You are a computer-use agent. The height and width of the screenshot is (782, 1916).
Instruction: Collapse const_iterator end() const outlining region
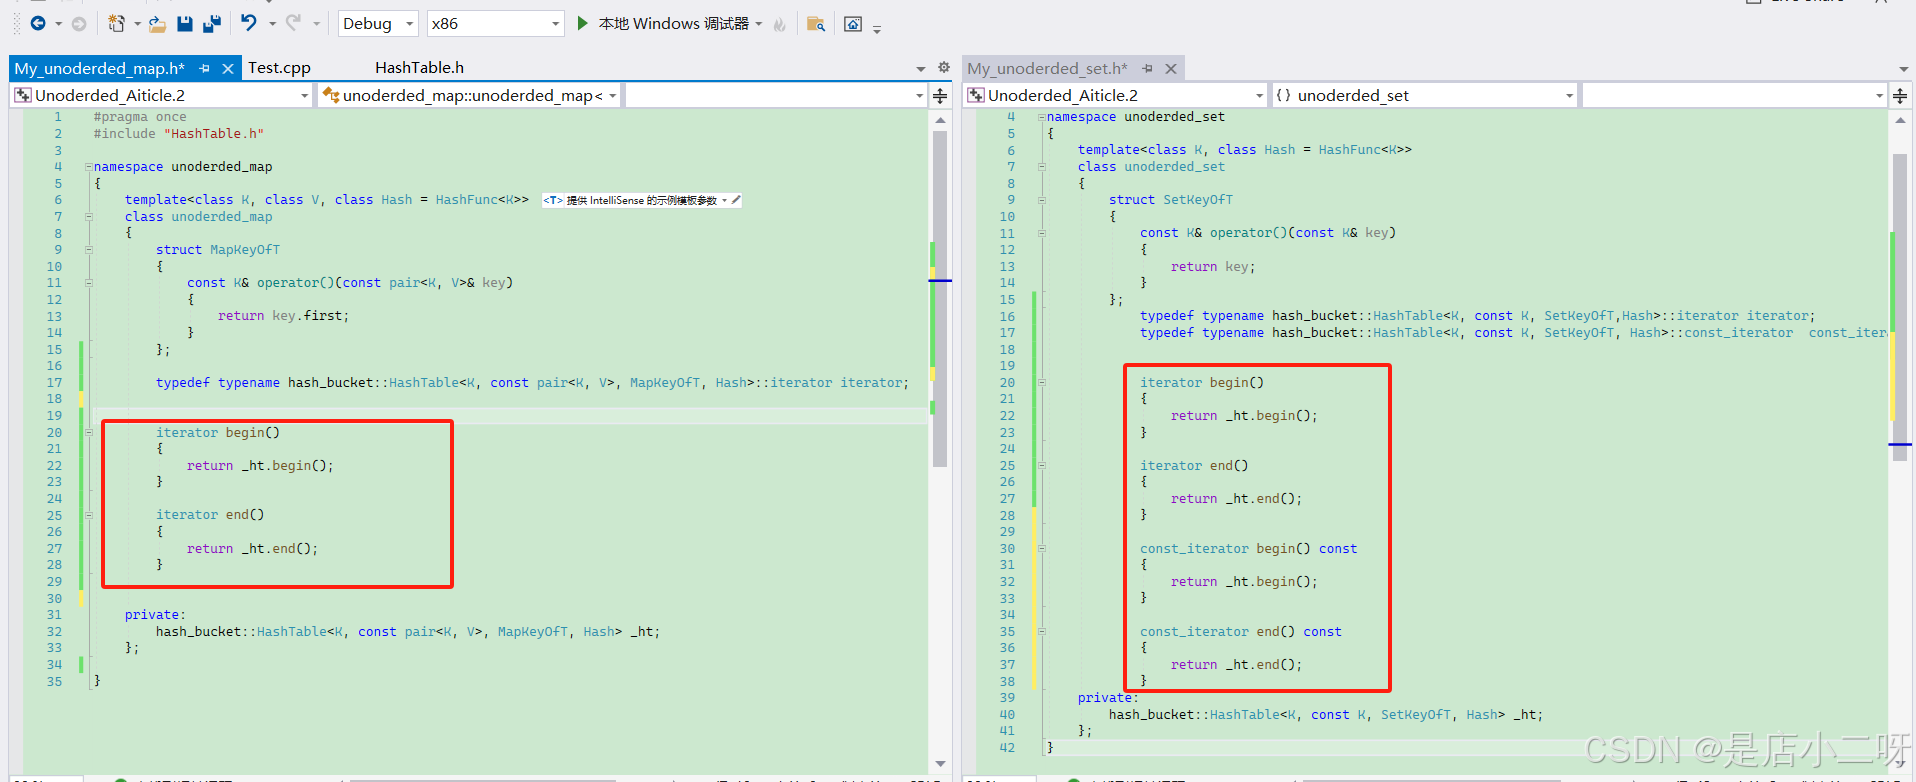(1041, 631)
